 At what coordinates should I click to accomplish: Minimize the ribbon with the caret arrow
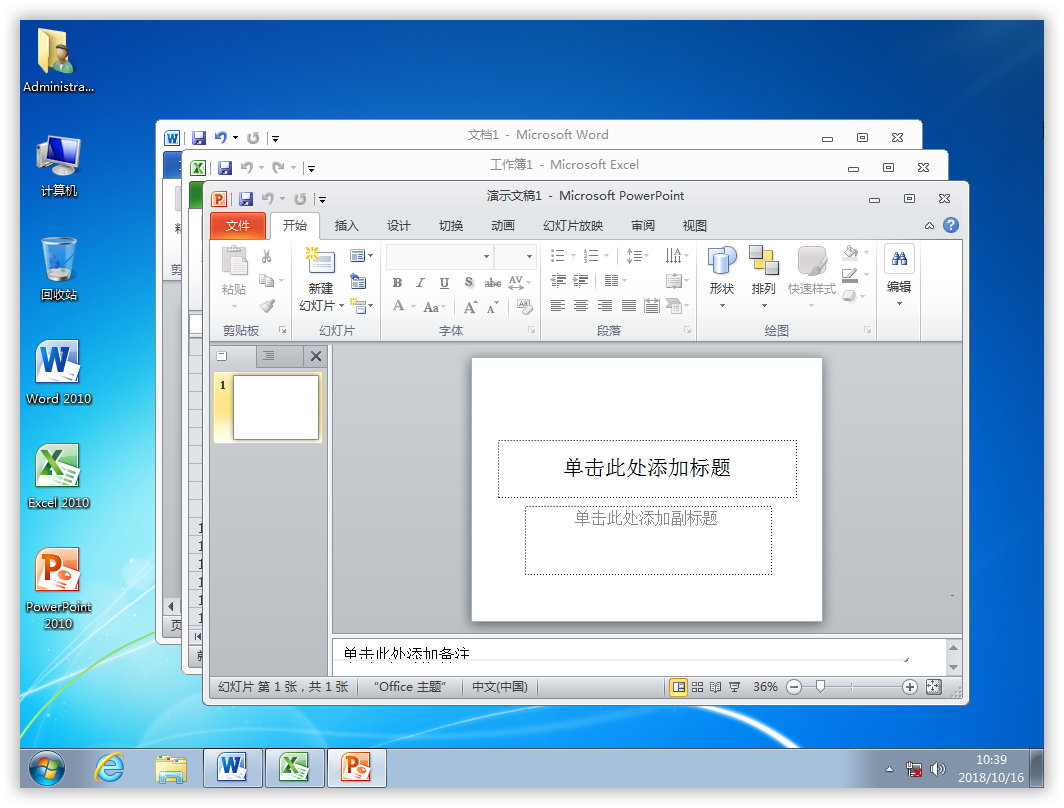coord(929,225)
